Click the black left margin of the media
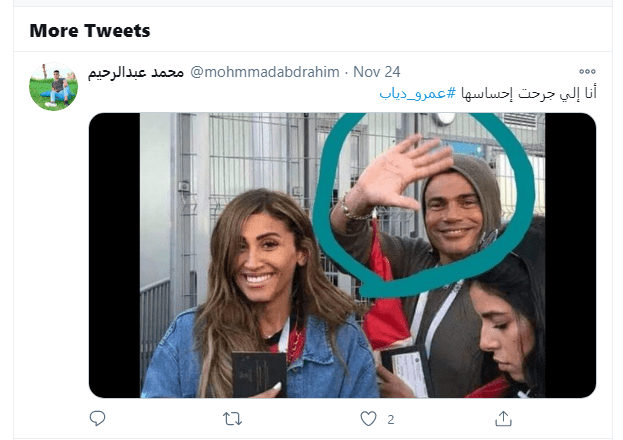623x440 pixels. tap(114, 255)
